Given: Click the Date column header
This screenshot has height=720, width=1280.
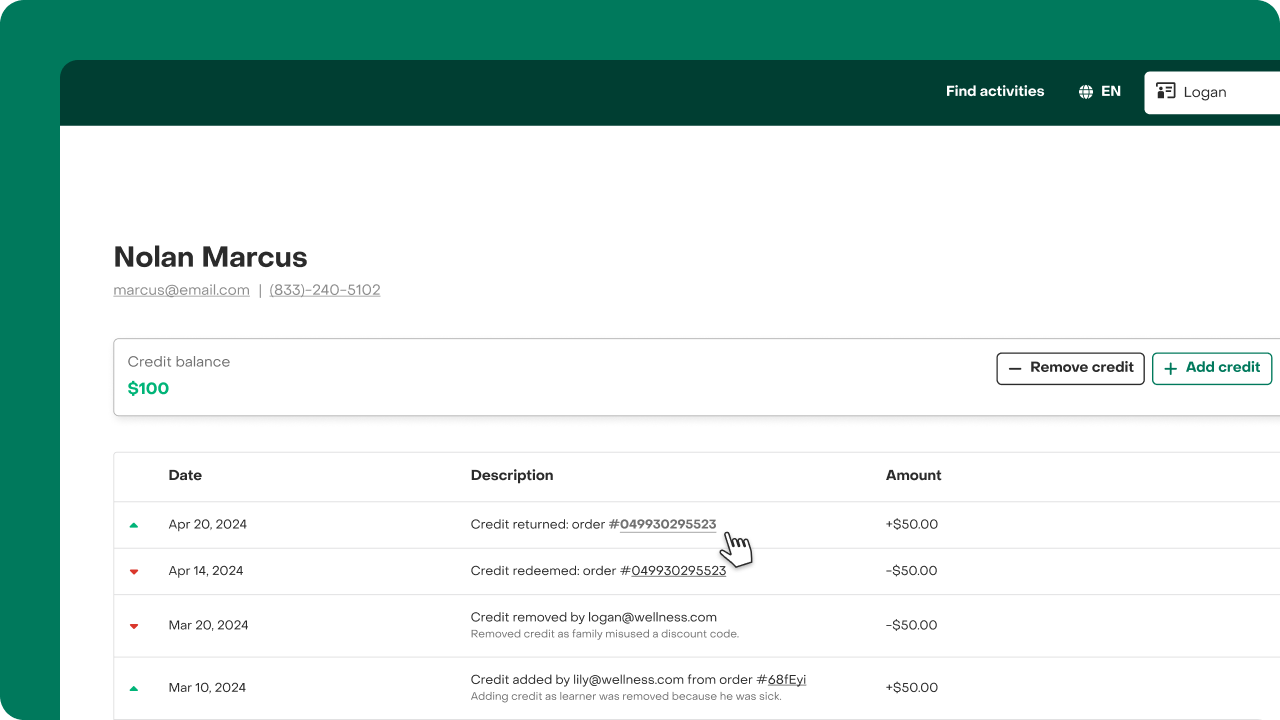Looking at the screenshot, I should pos(185,475).
